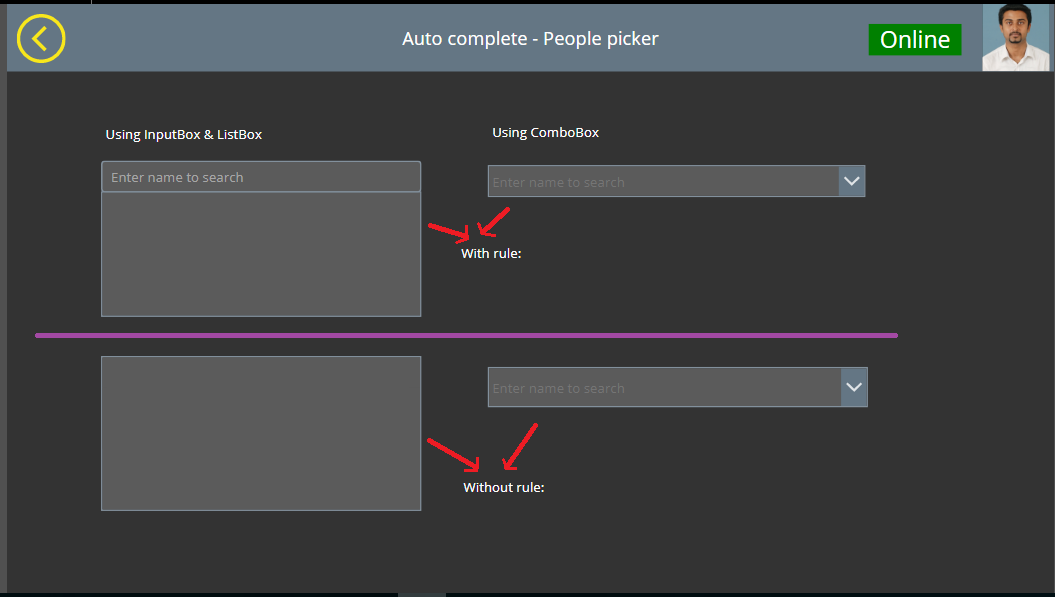
Task: Click the yellow back arrow icon
Action: coord(41,39)
